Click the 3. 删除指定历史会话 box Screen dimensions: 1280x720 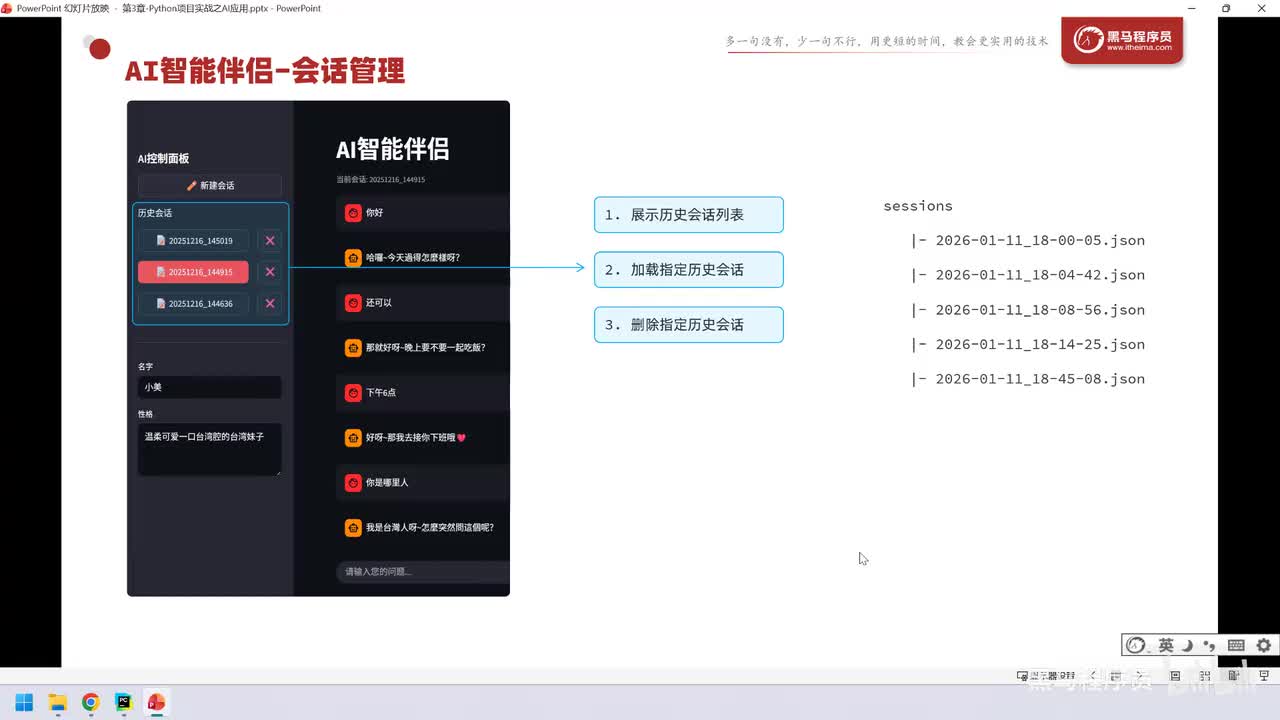point(689,325)
